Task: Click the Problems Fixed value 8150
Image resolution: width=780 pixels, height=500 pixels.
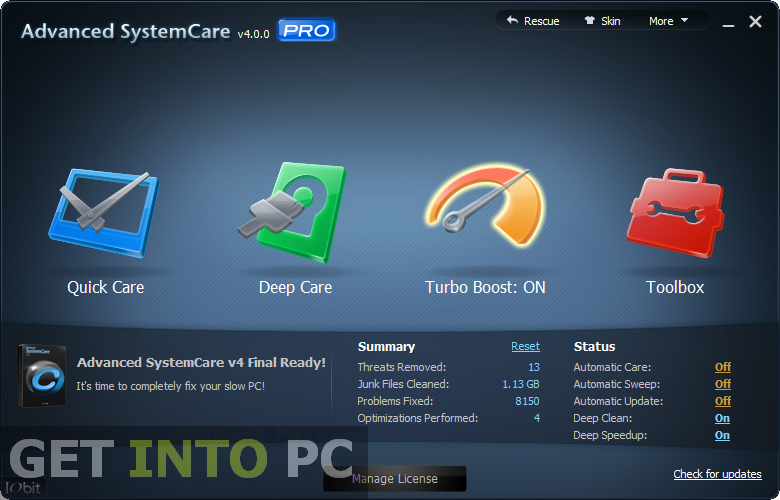Action: pyautogui.click(x=527, y=401)
